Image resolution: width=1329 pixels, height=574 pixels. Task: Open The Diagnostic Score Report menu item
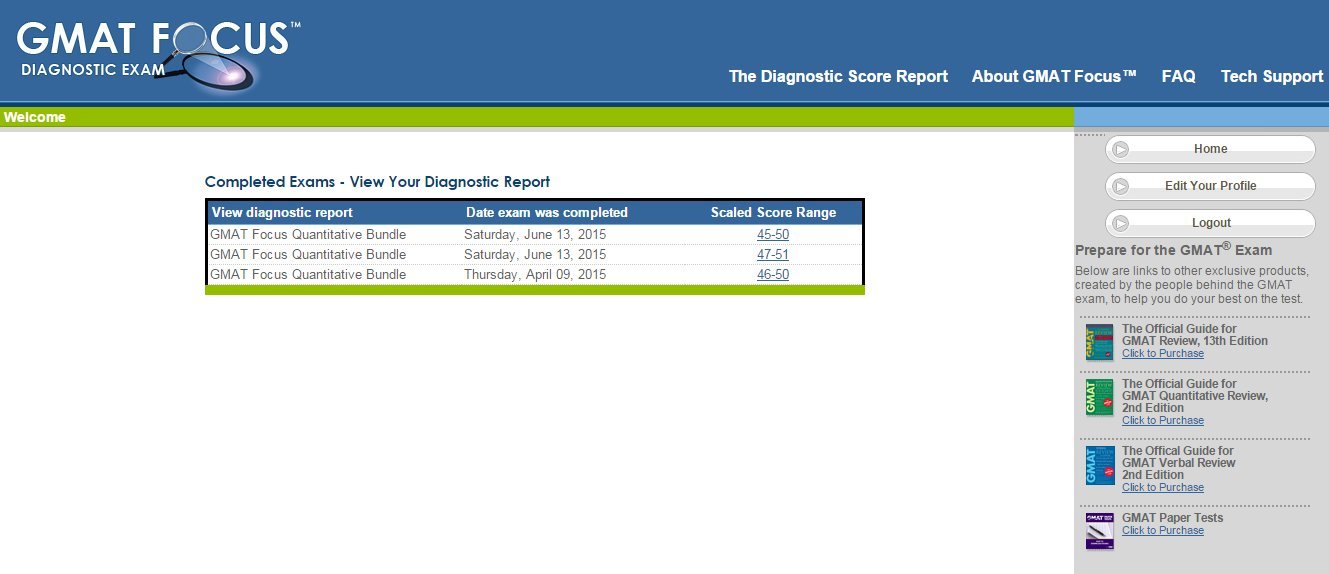click(838, 76)
